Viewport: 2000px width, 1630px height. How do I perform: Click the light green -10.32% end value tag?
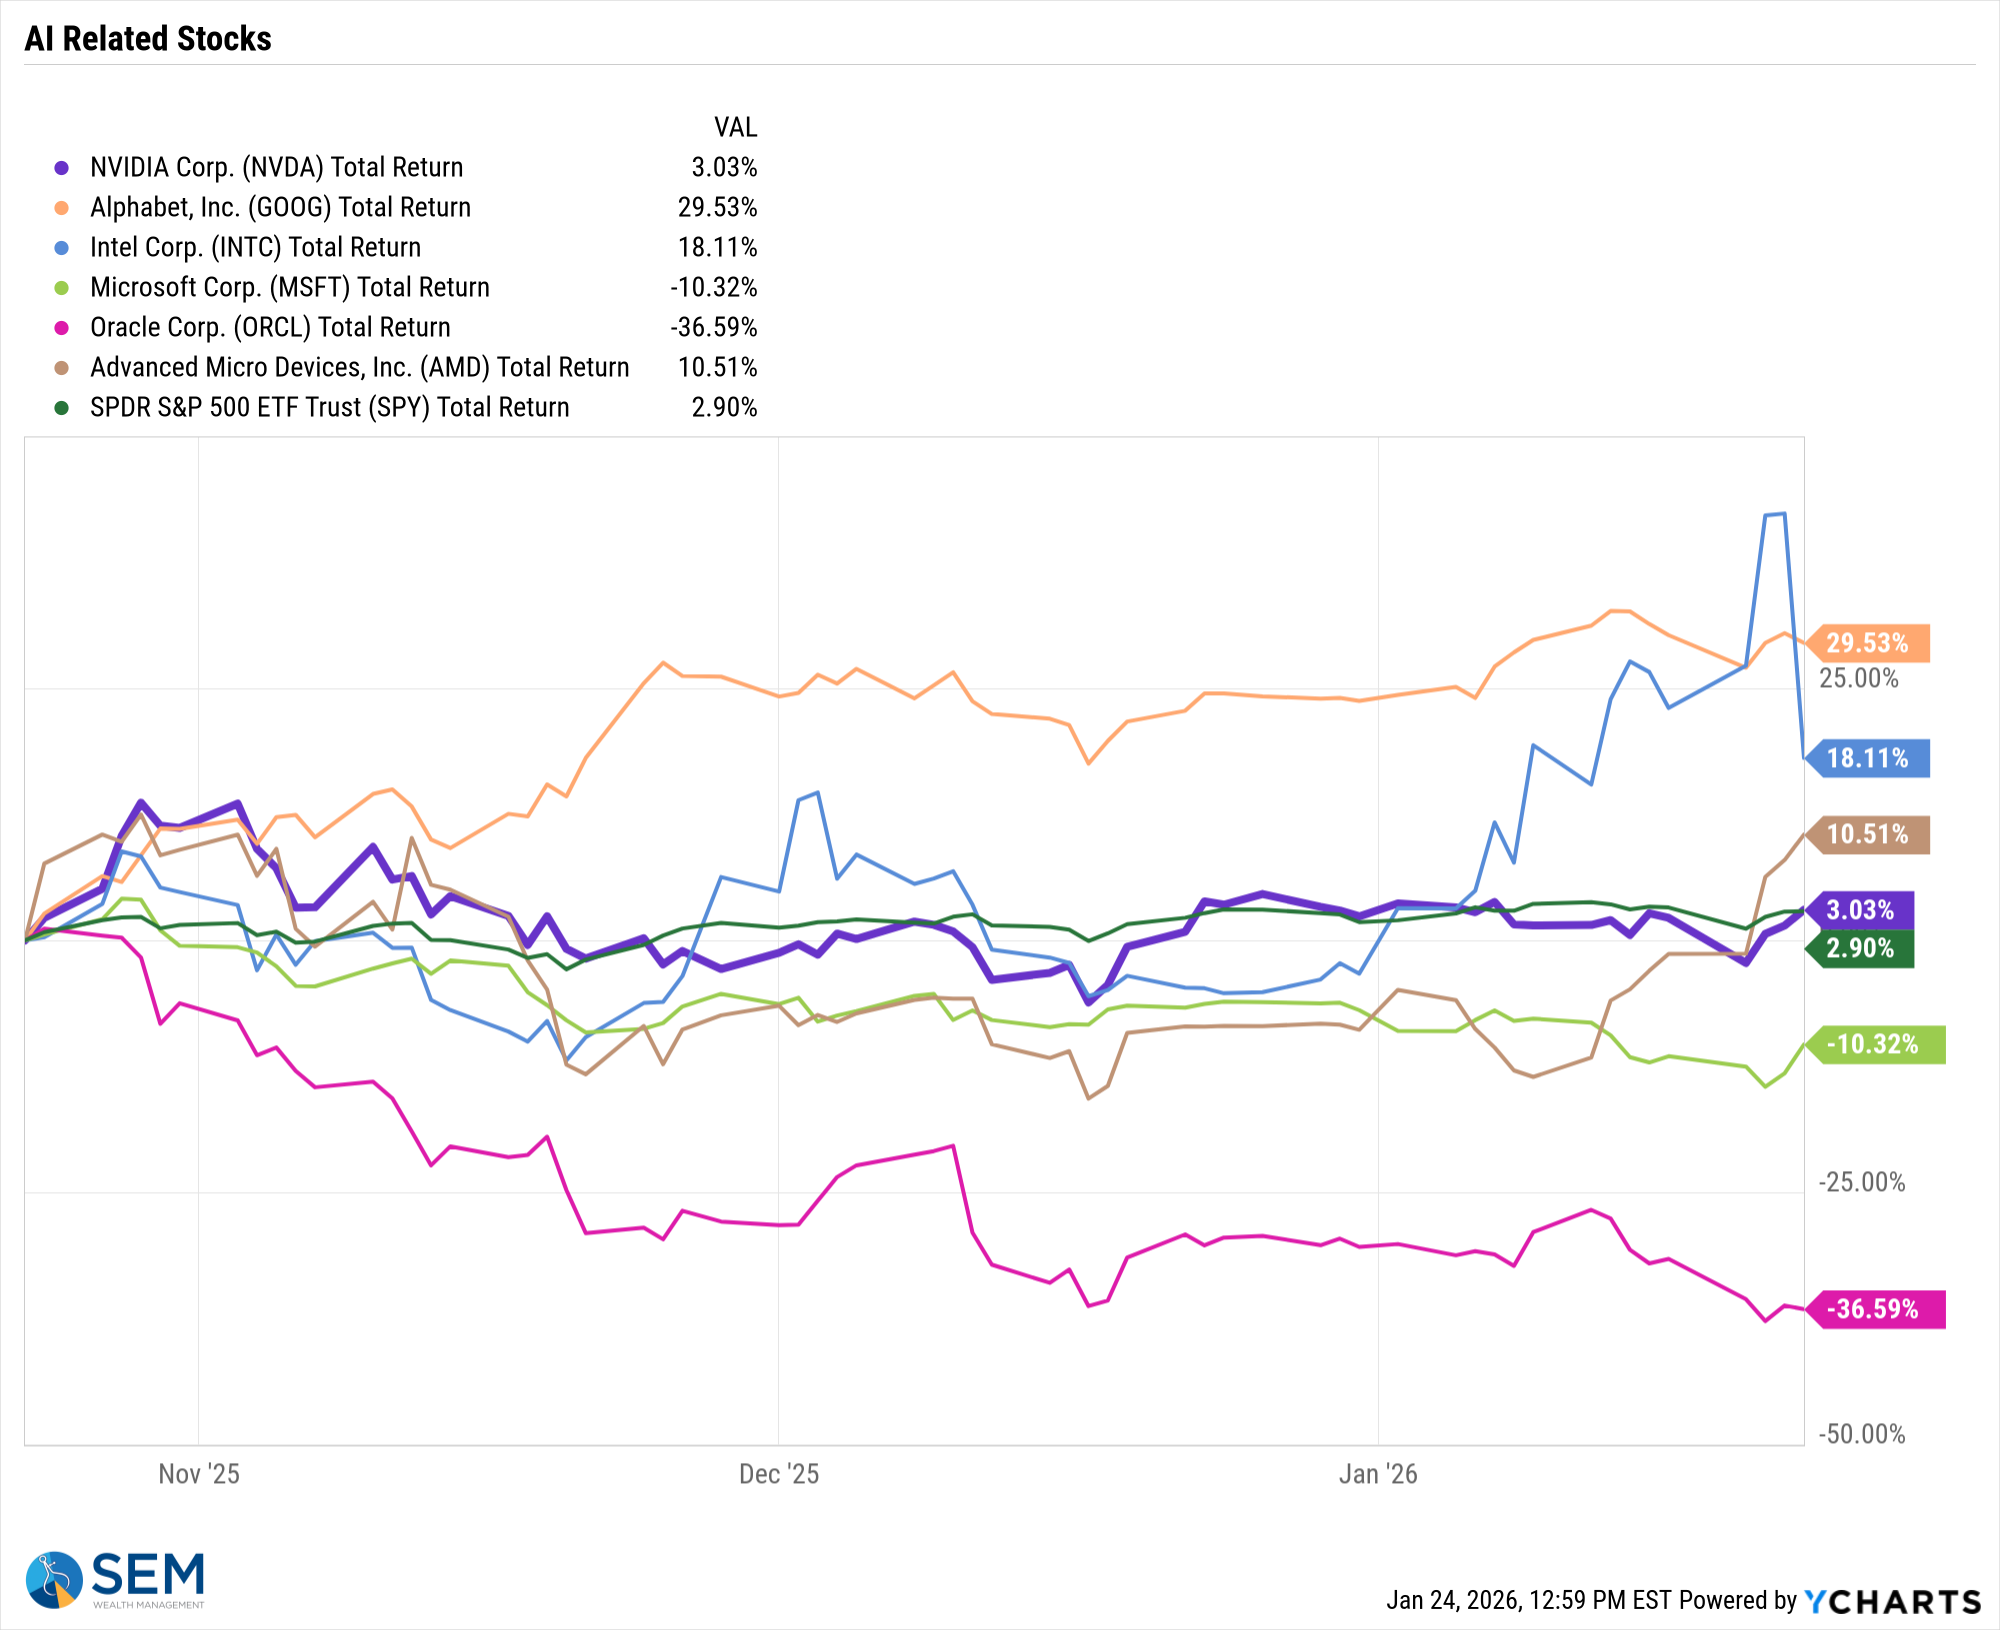tap(1875, 1045)
